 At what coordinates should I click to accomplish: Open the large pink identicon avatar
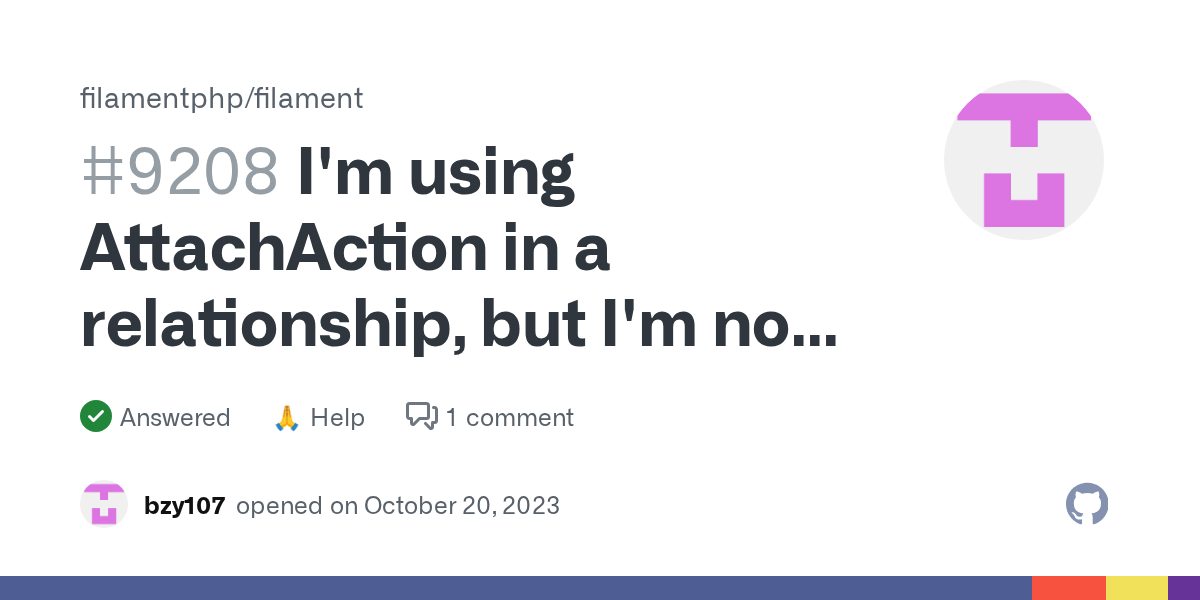coord(1024,160)
